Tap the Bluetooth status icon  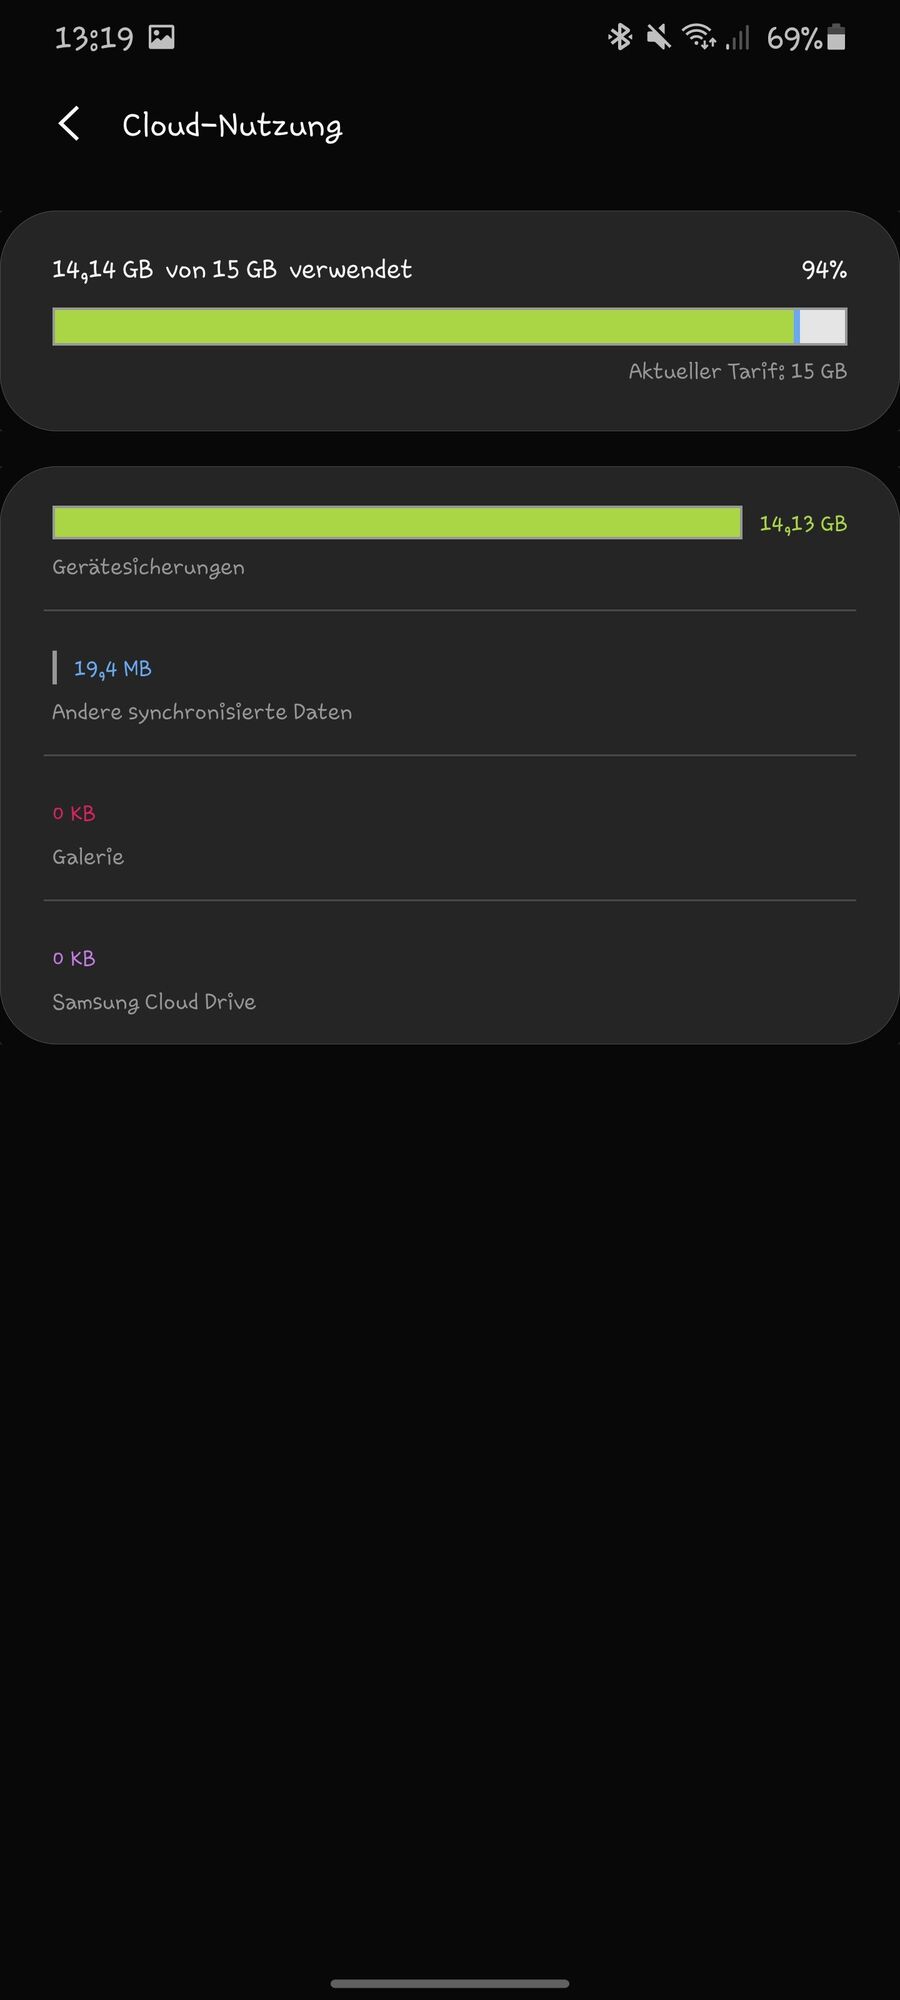(620, 38)
